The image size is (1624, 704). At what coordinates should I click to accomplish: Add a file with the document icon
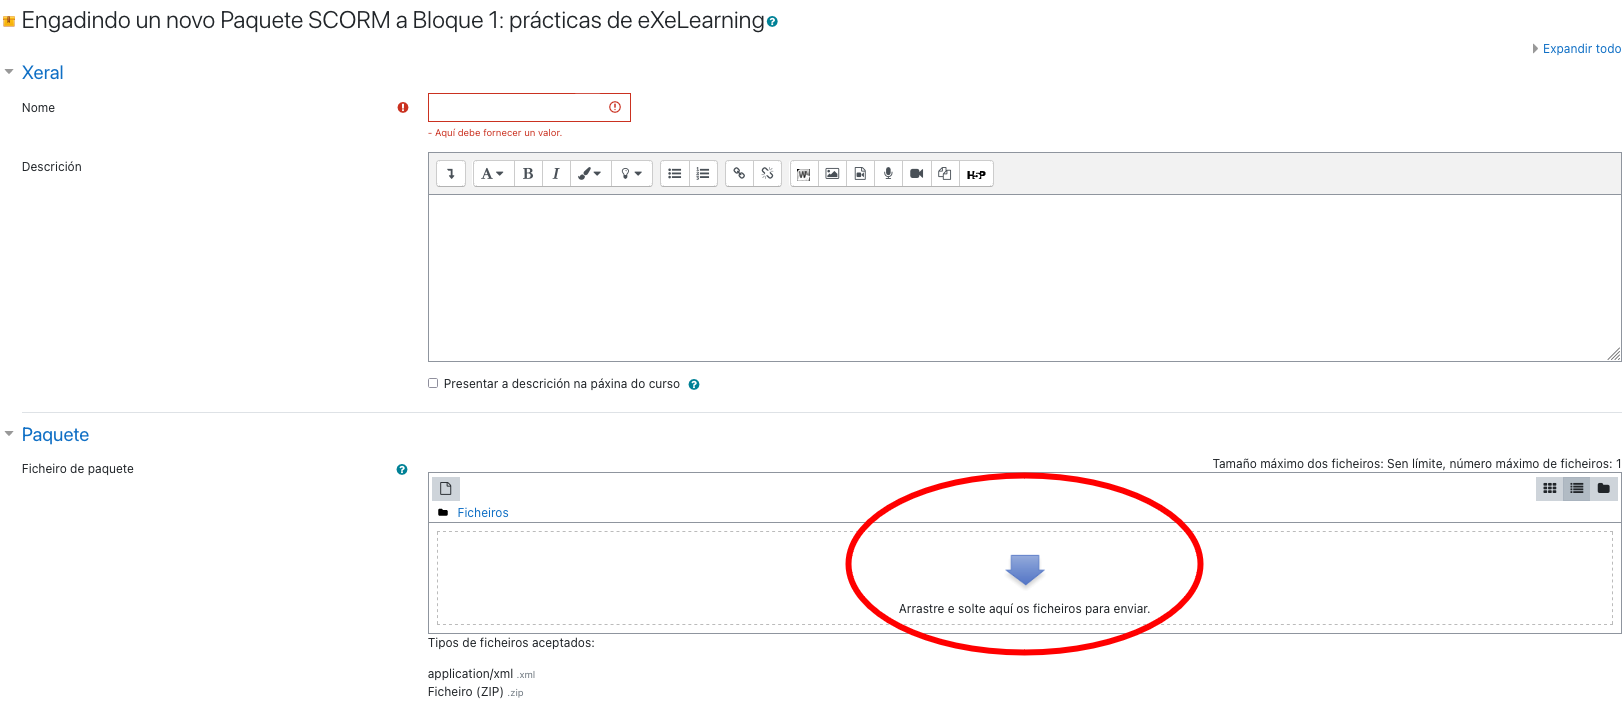(x=446, y=489)
